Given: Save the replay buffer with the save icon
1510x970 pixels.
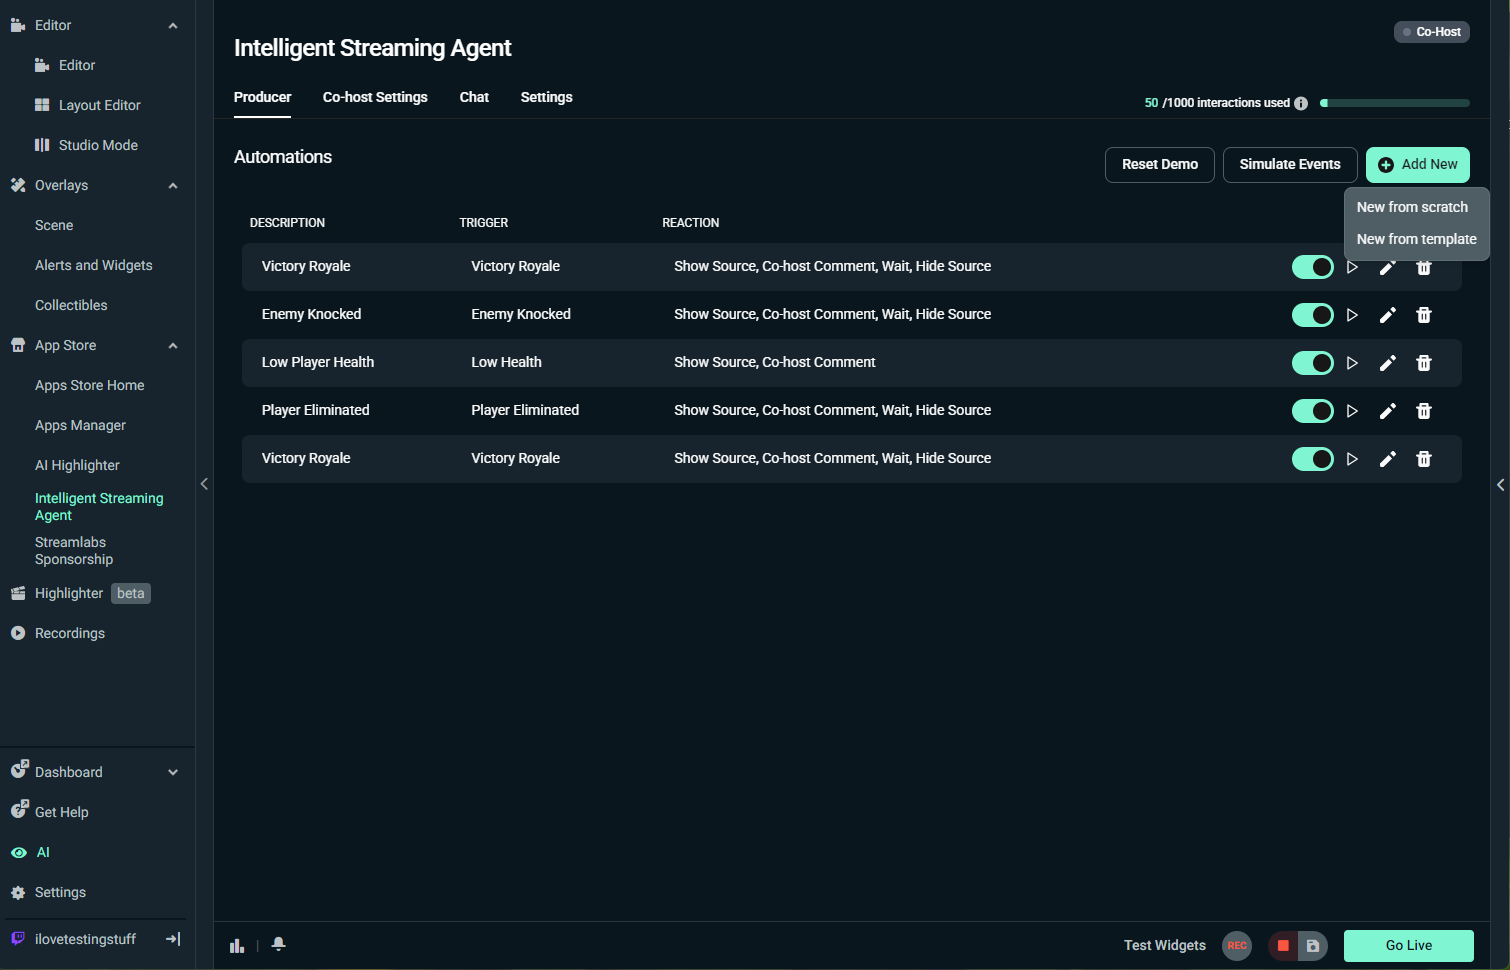Looking at the screenshot, I should (1312, 945).
